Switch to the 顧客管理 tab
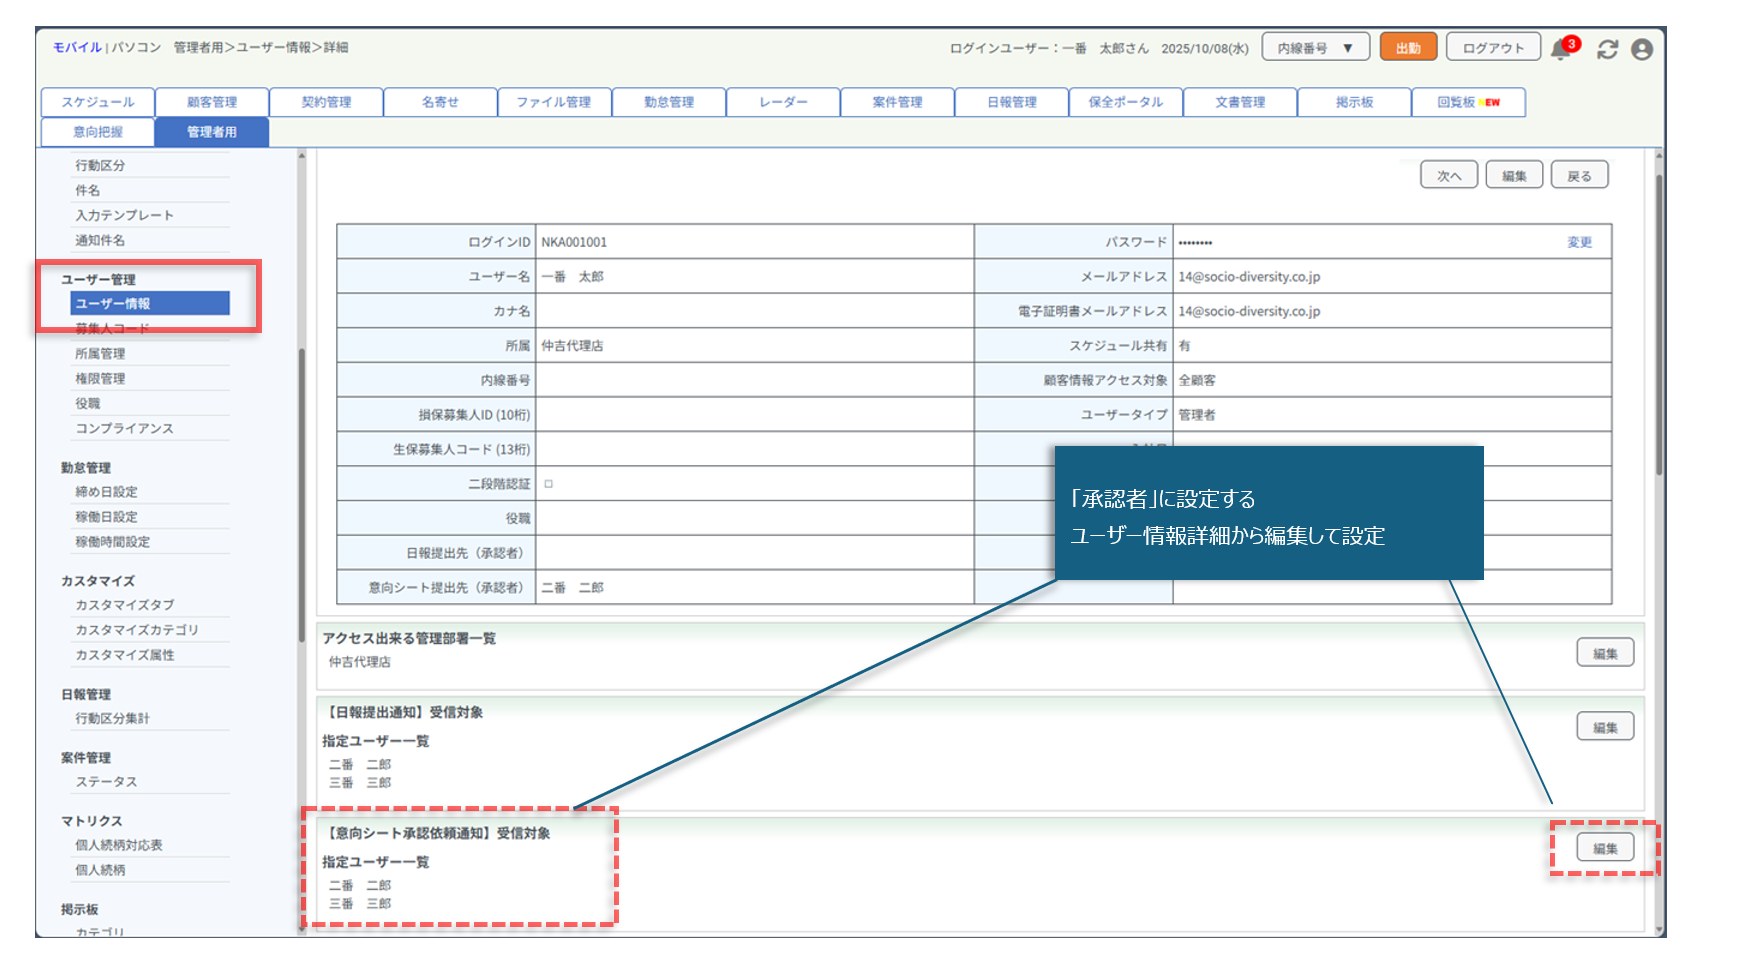The height and width of the screenshot is (977, 1738). 212,102
